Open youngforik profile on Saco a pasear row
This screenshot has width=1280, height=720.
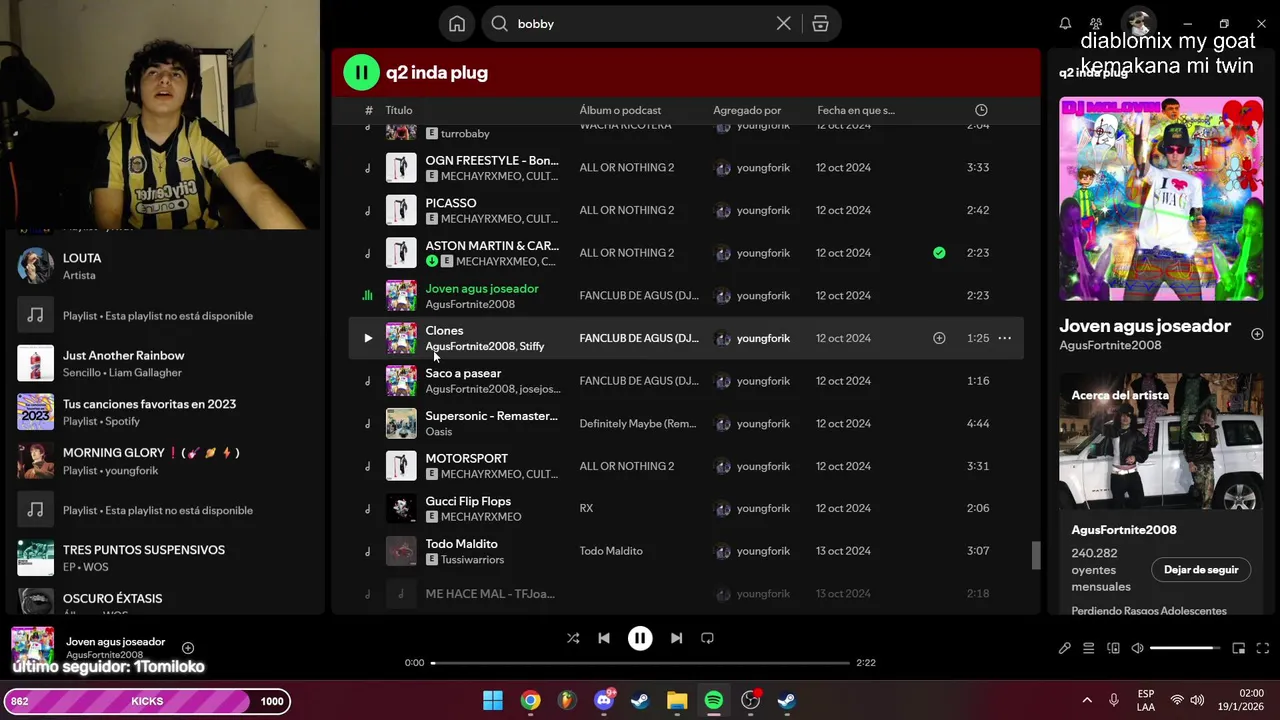point(763,381)
